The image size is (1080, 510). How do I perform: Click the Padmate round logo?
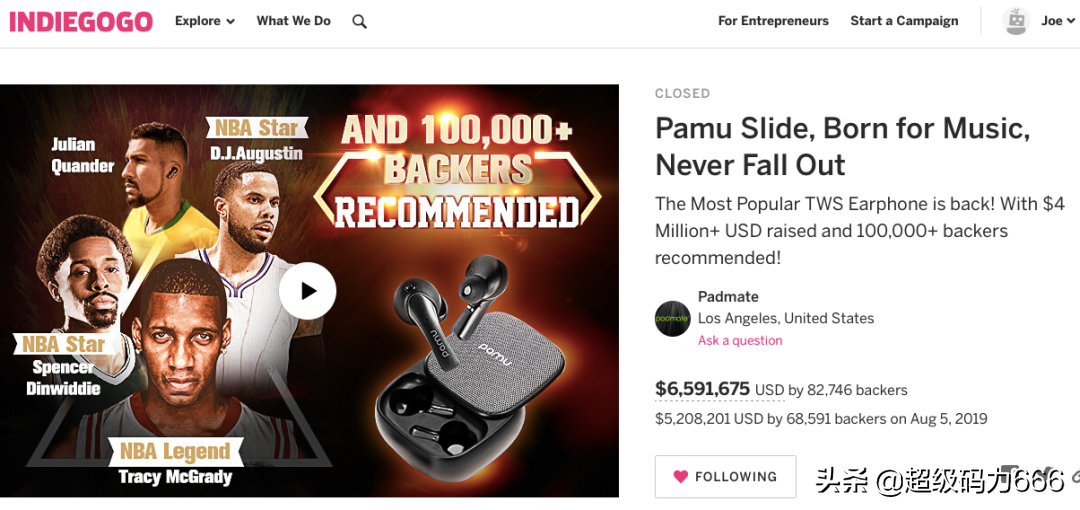point(673,319)
